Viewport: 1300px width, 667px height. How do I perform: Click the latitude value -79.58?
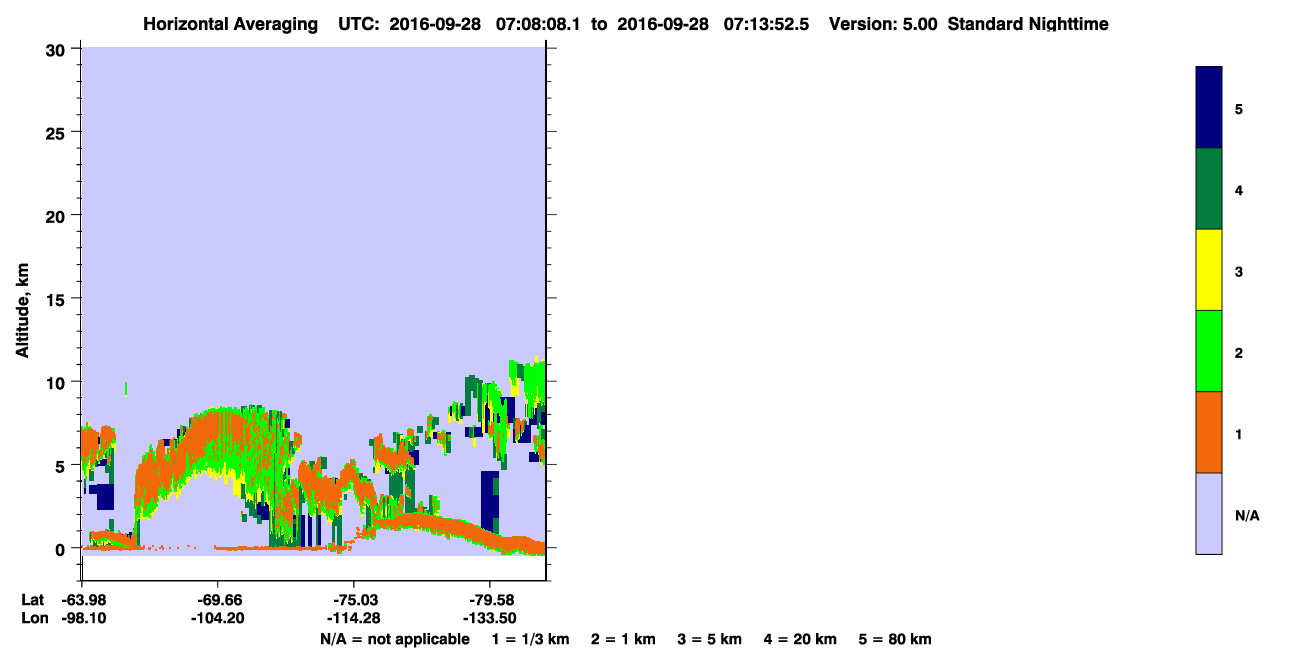490,600
